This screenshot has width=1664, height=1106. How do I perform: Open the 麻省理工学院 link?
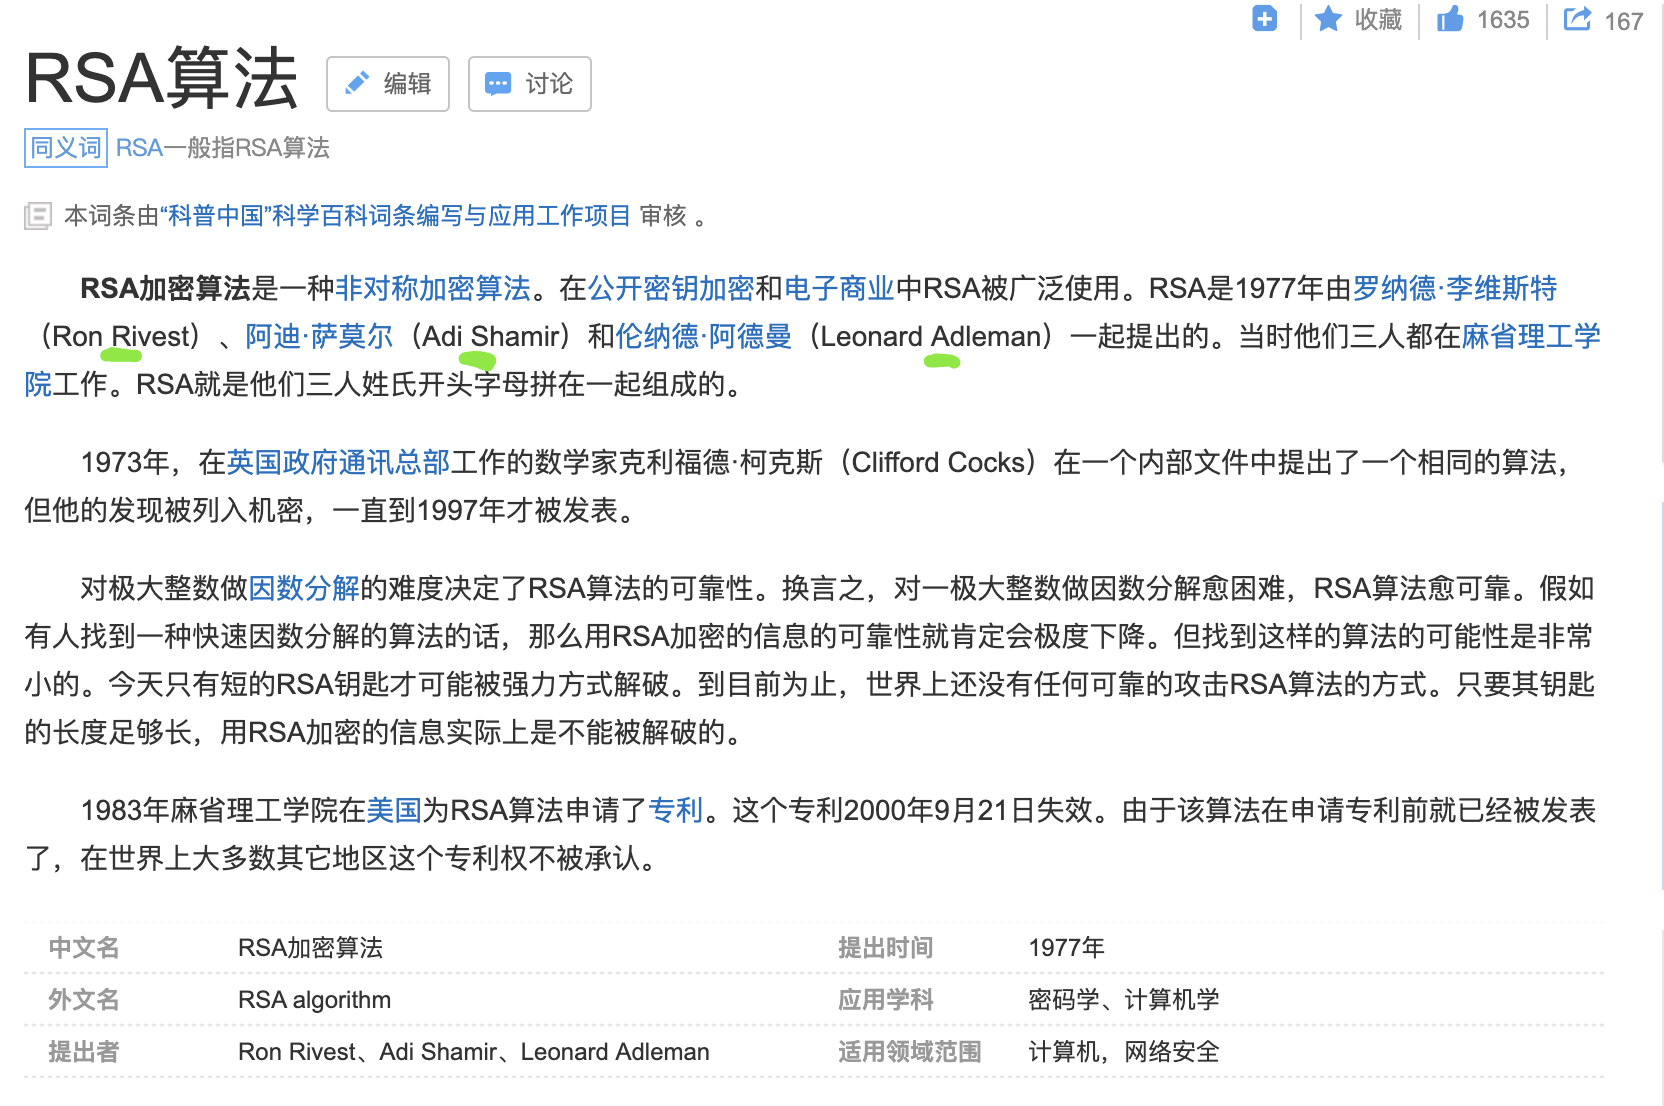(x=1531, y=336)
